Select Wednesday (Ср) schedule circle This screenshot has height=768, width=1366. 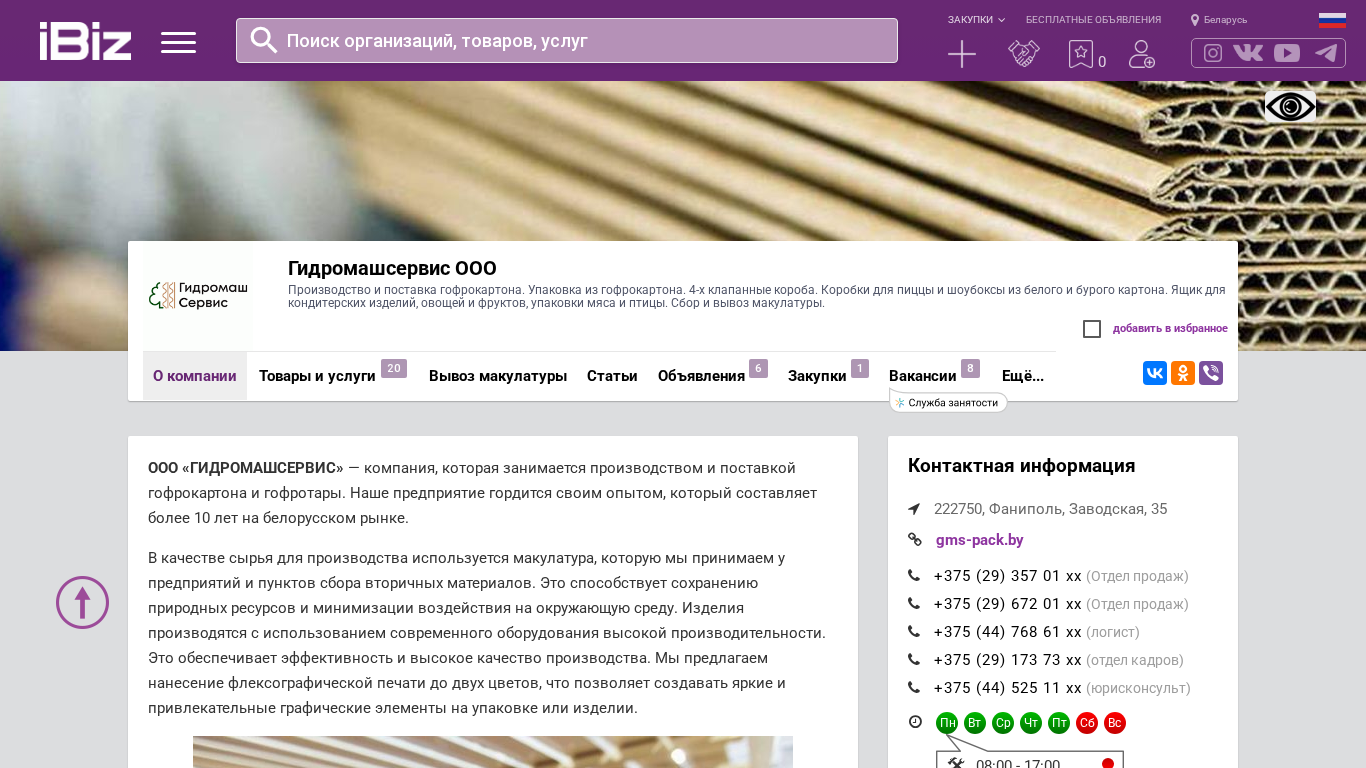point(1003,723)
